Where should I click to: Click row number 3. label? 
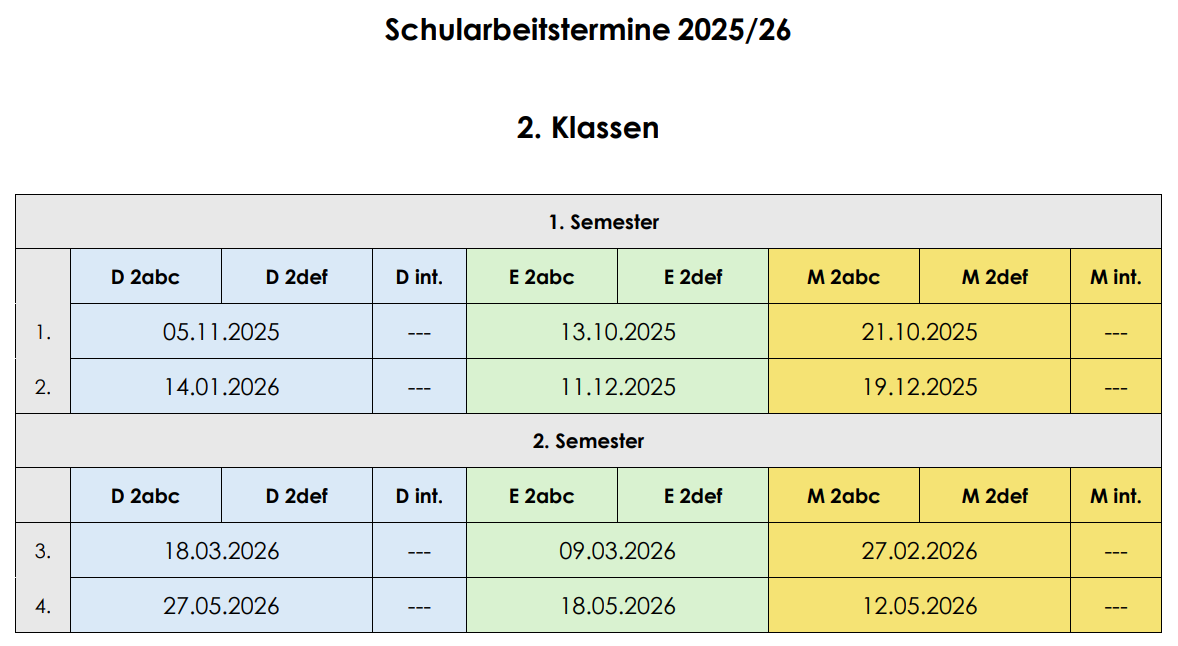click(43, 551)
